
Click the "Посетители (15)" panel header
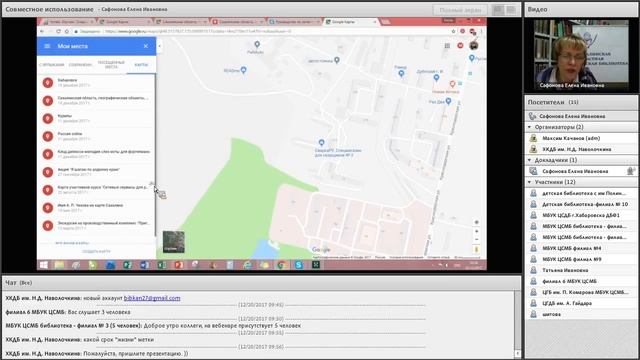(581, 102)
